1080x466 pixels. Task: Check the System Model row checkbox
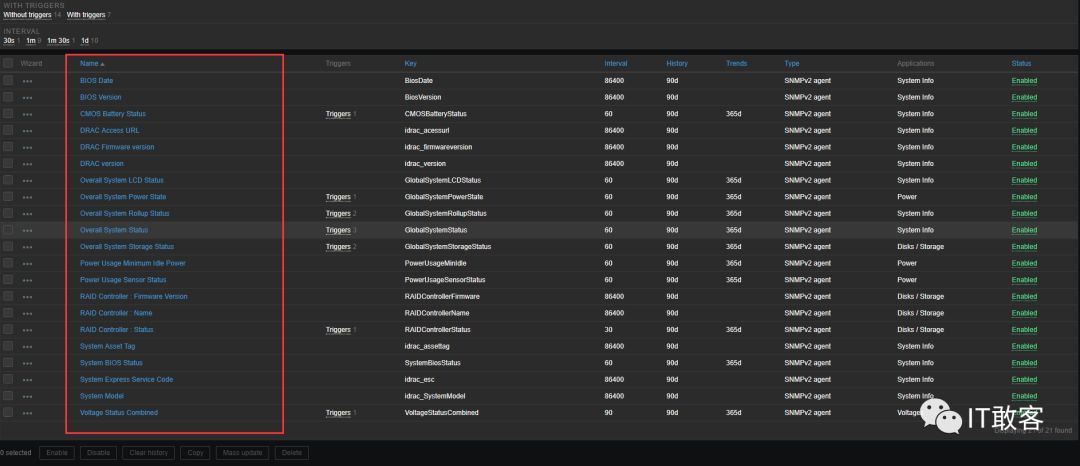coord(8,396)
